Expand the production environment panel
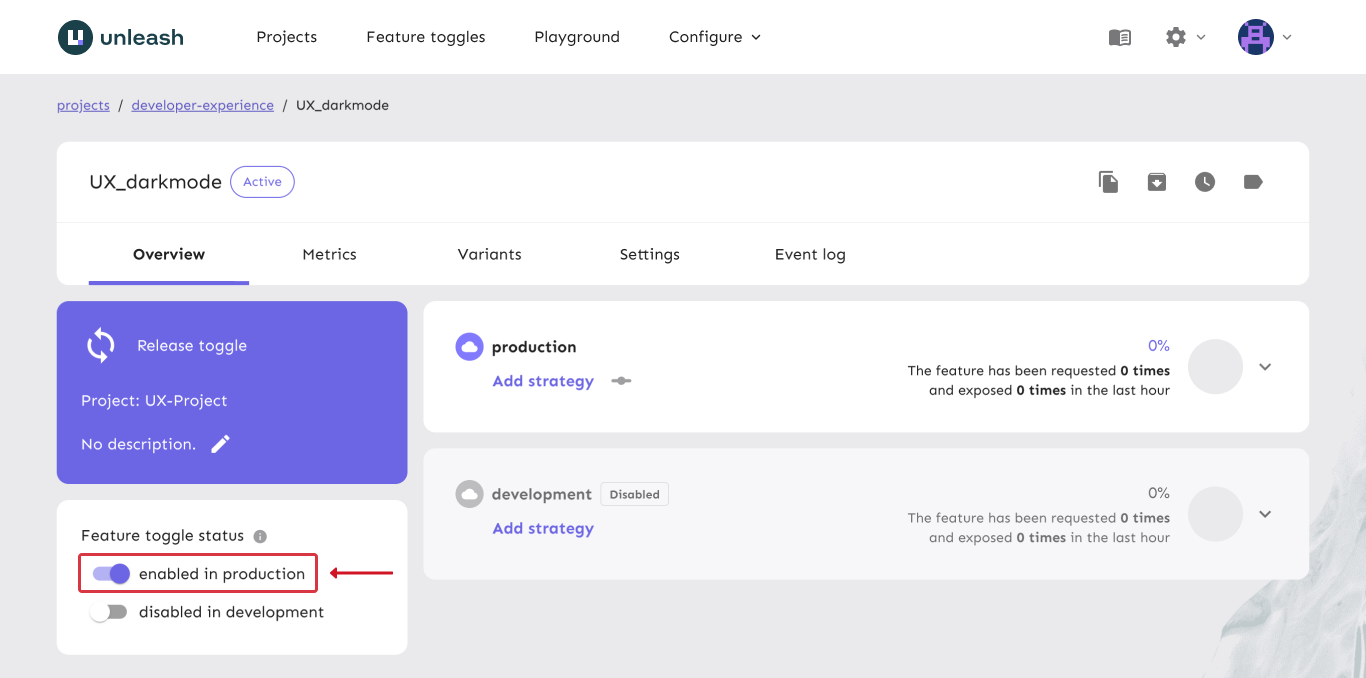Image resolution: width=1366 pixels, height=678 pixels. [1265, 367]
